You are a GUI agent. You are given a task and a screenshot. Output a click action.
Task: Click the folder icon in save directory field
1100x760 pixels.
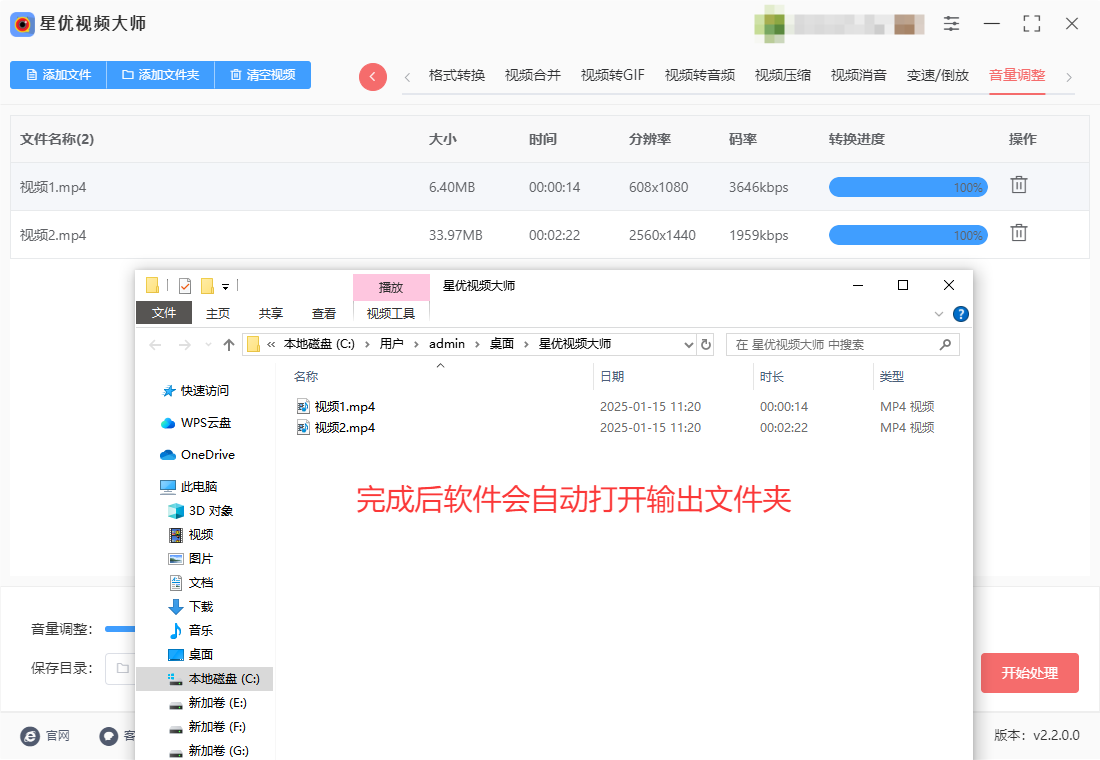pos(123,668)
